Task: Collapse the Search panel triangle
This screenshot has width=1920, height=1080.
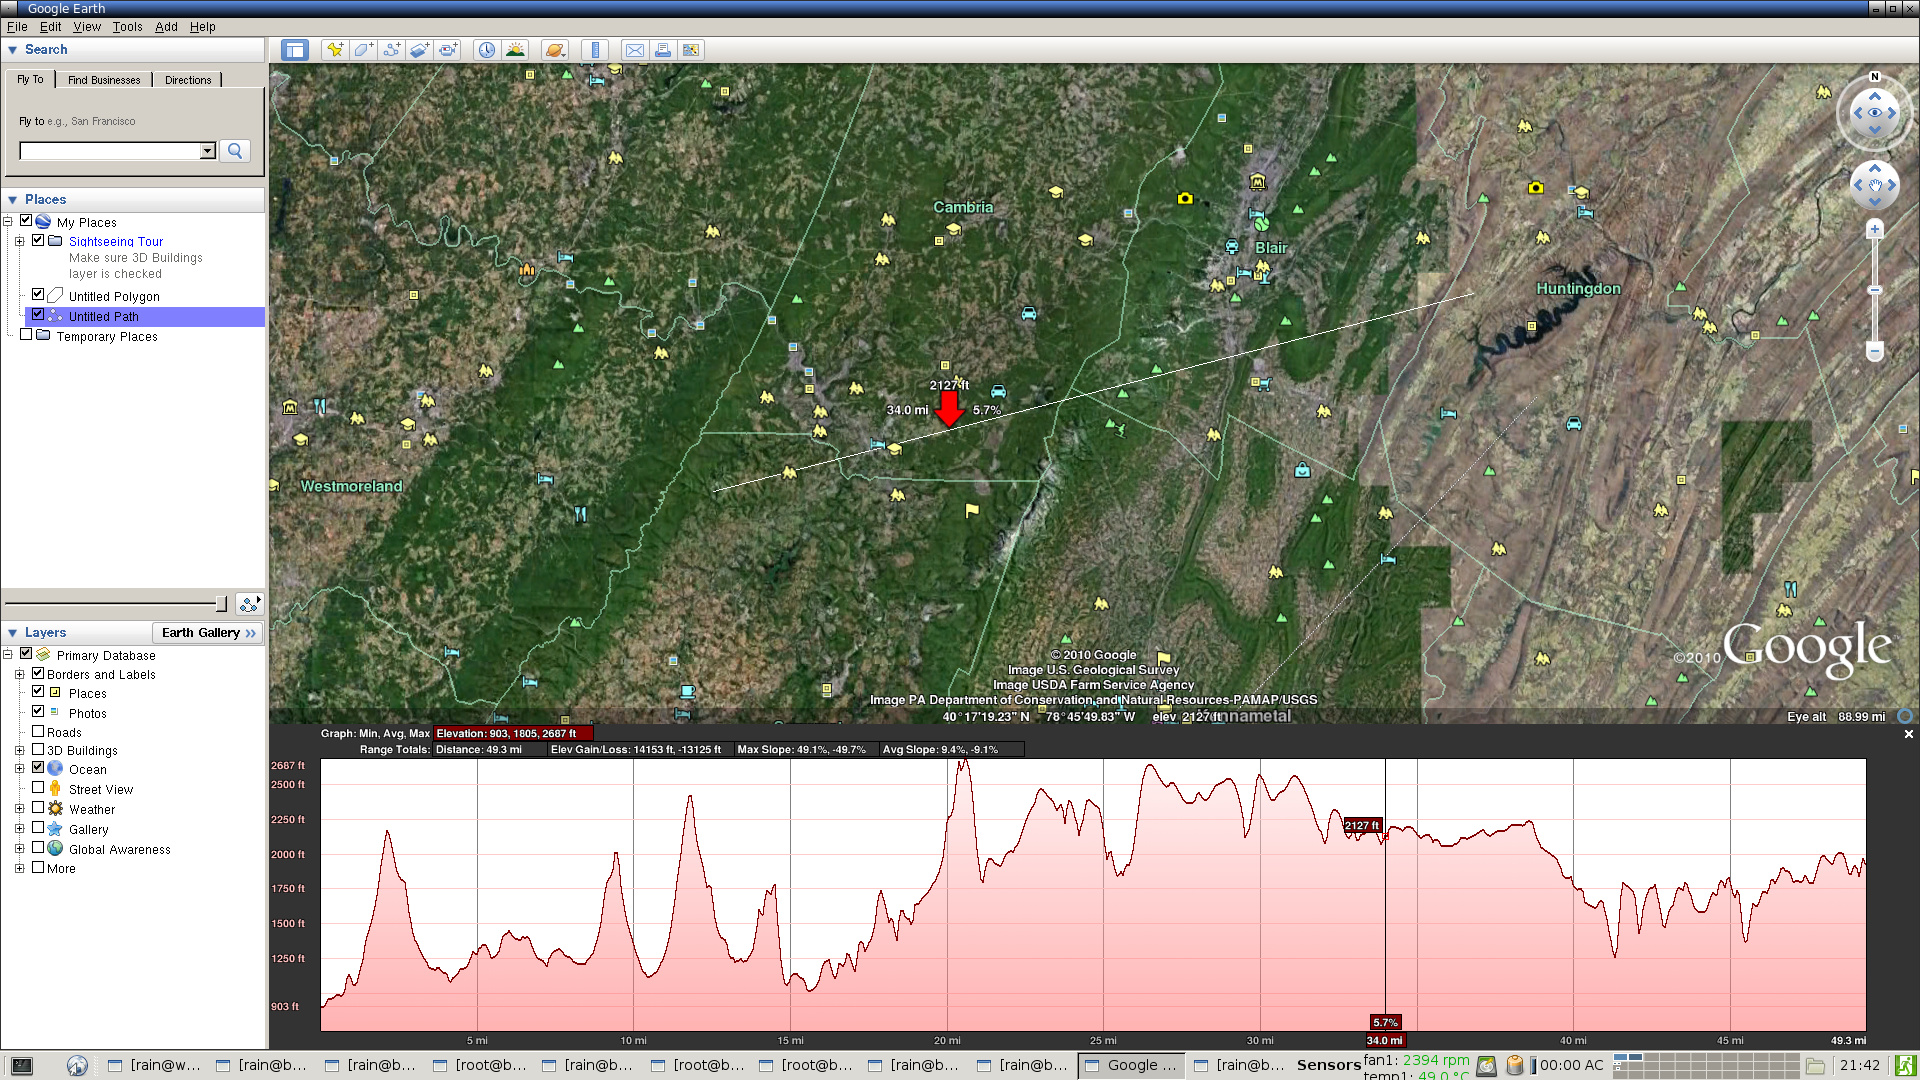Action: [12, 50]
